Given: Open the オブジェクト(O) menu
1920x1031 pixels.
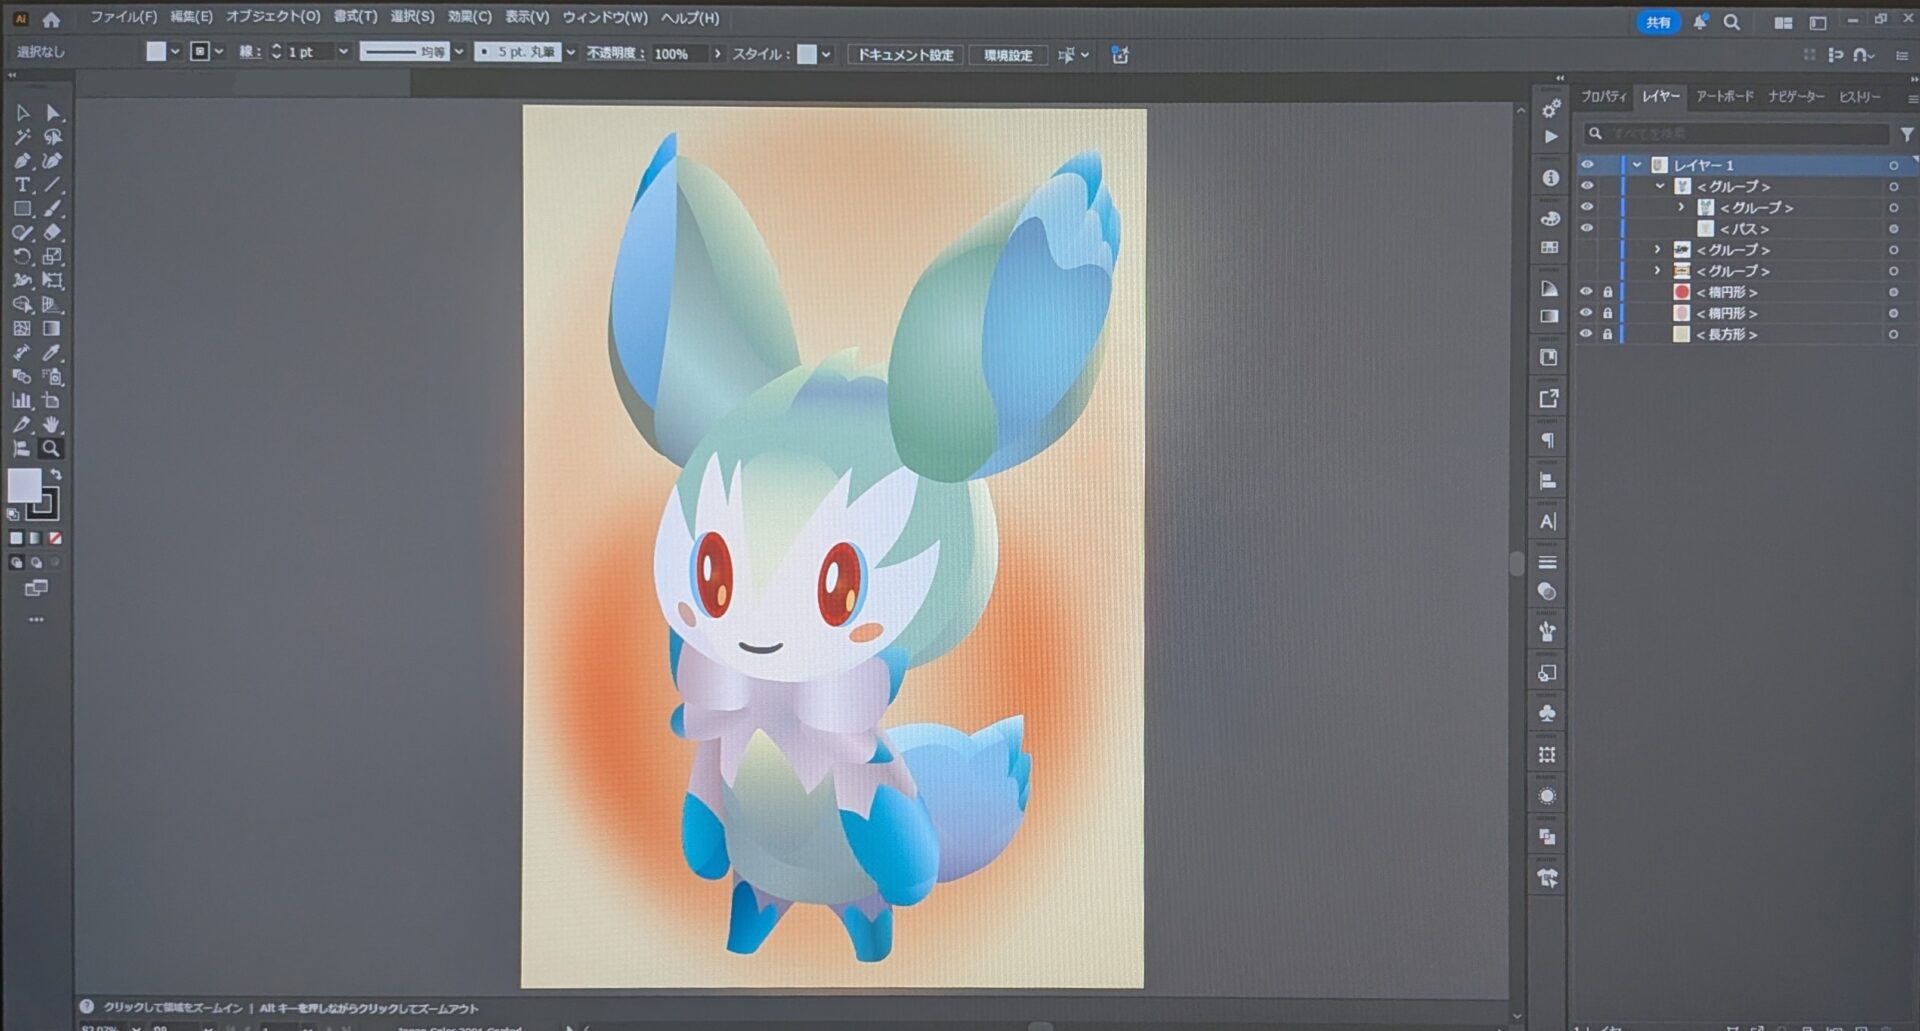Looking at the screenshot, I should click(x=272, y=17).
